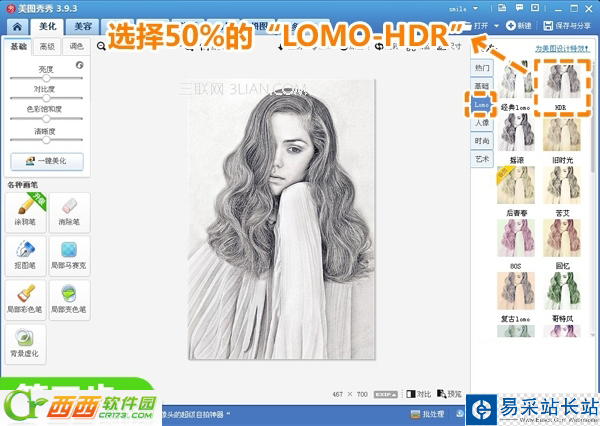This screenshot has width=600, height=426.
Task: Adjust the 清晰度 slider handle
Action: 46,140
